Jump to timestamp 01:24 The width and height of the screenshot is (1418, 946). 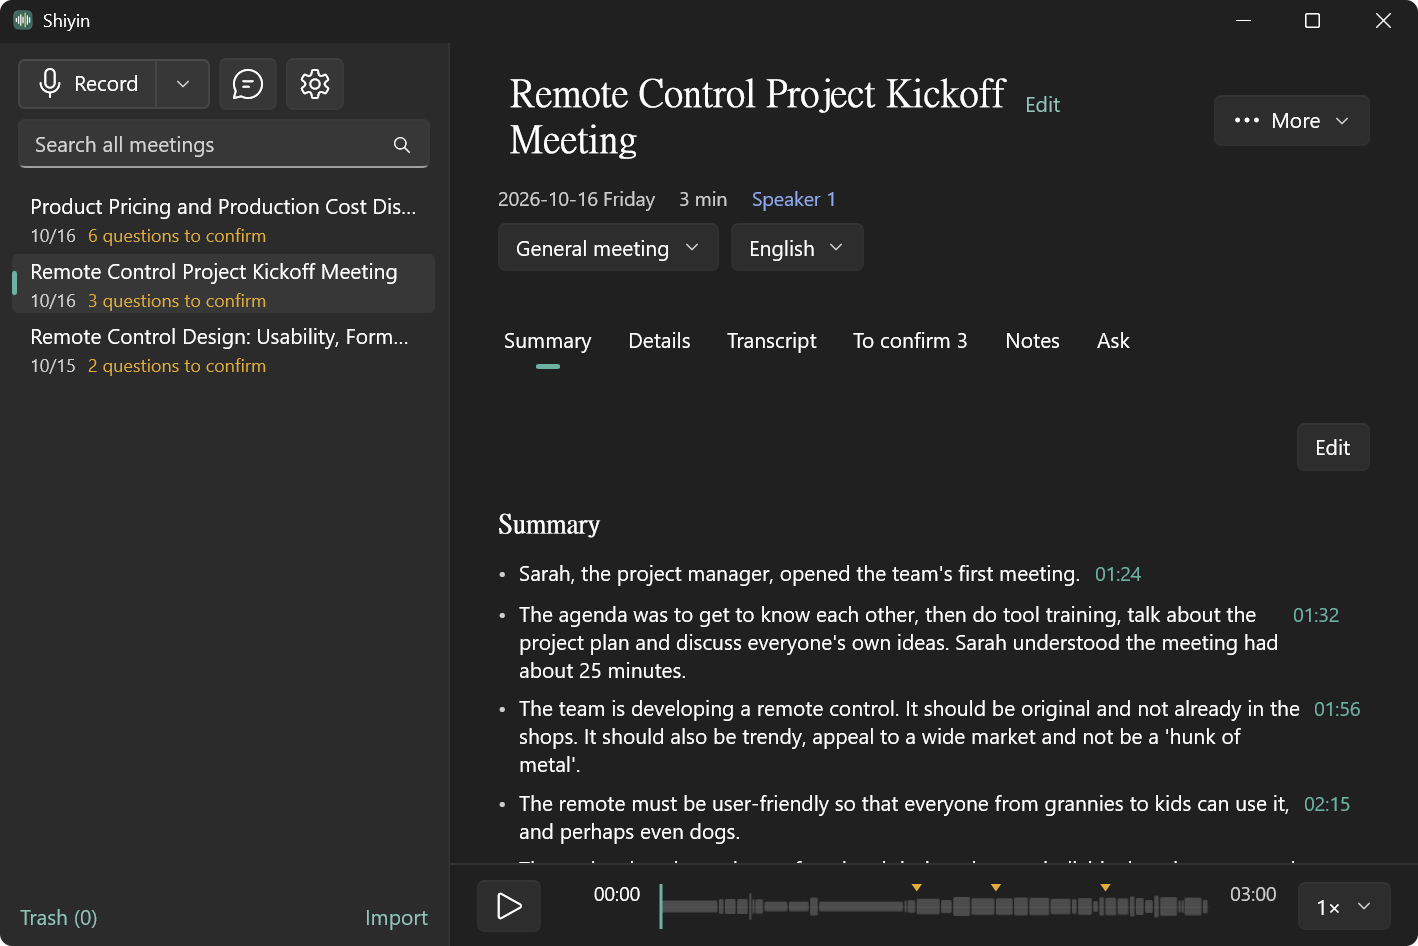[x=1118, y=574]
